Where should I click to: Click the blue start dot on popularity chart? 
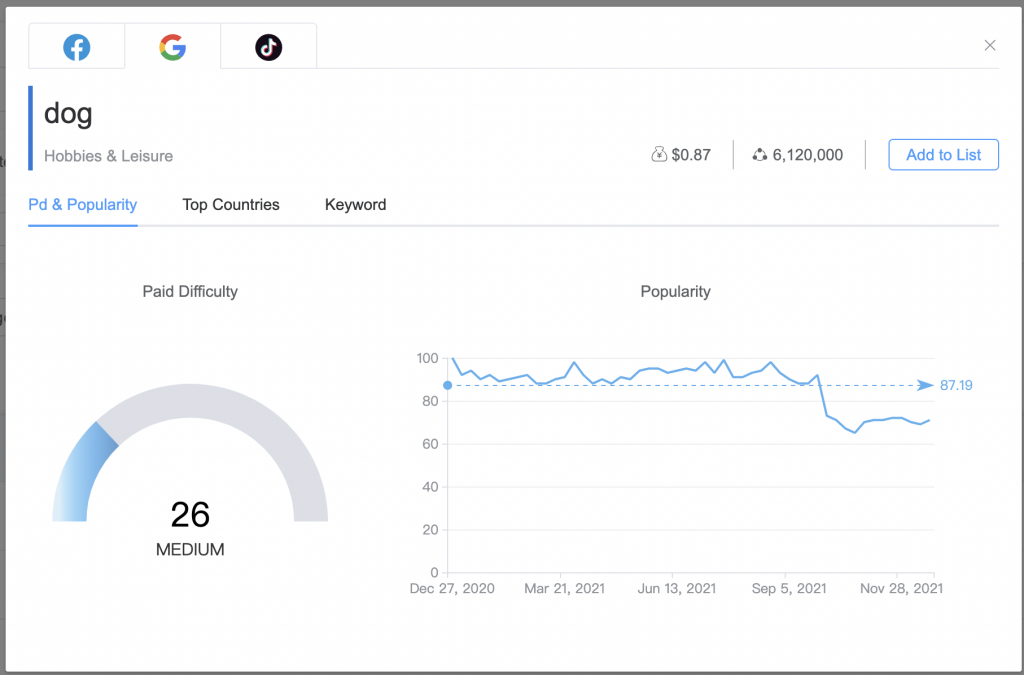[447, 385]
